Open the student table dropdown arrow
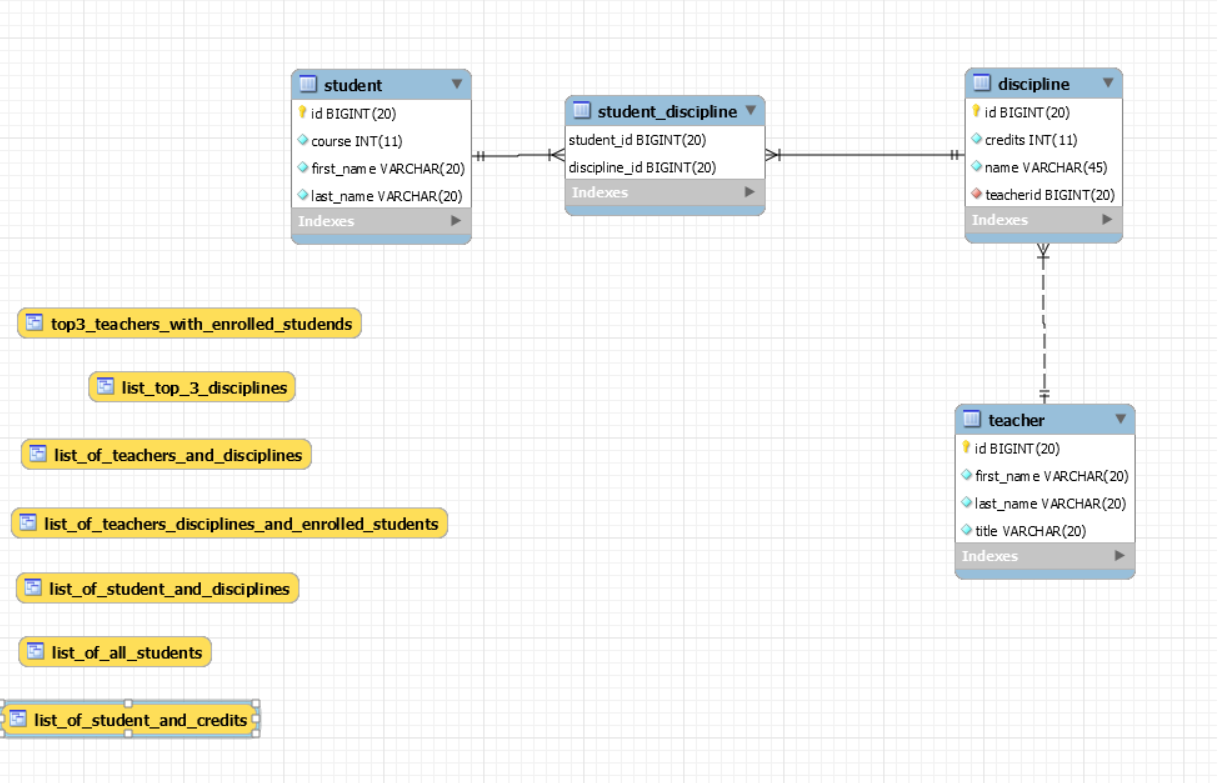The width and height of the screenshot is (1219, 783). (459, 84)
